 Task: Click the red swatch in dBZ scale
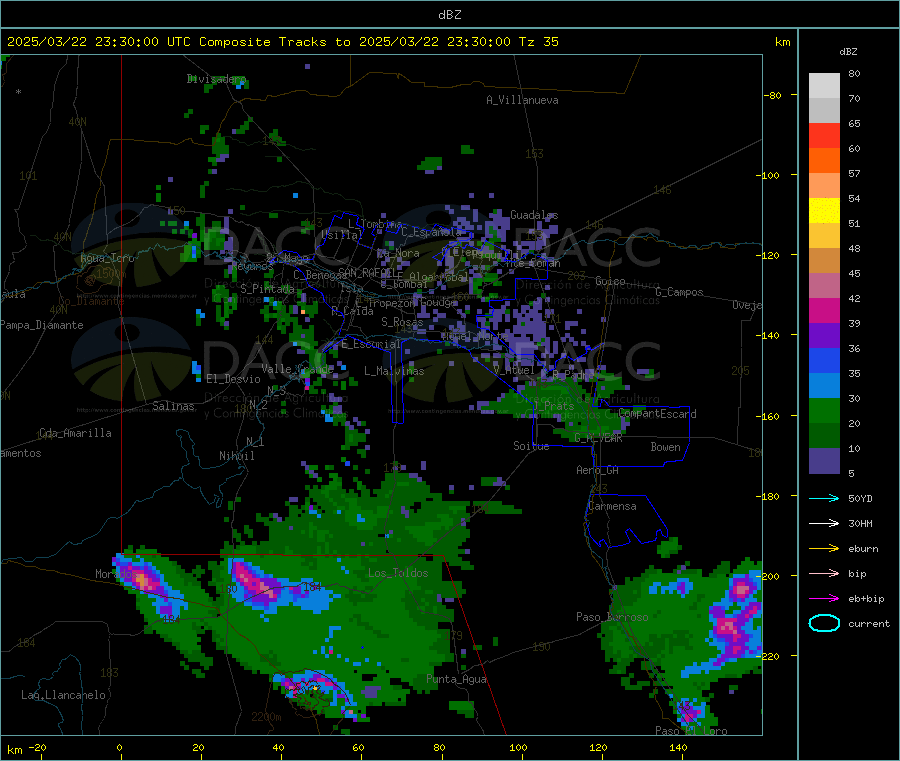[x=824, y=135]
